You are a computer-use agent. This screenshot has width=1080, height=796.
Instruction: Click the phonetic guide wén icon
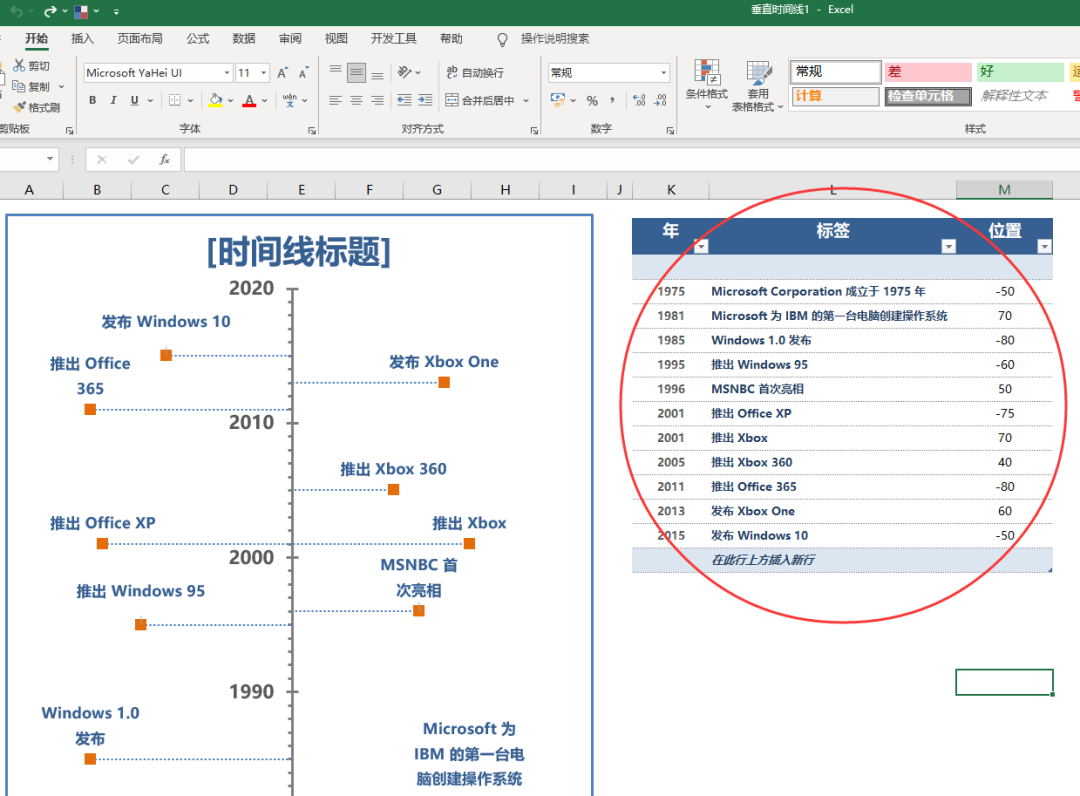coord(290,101)
